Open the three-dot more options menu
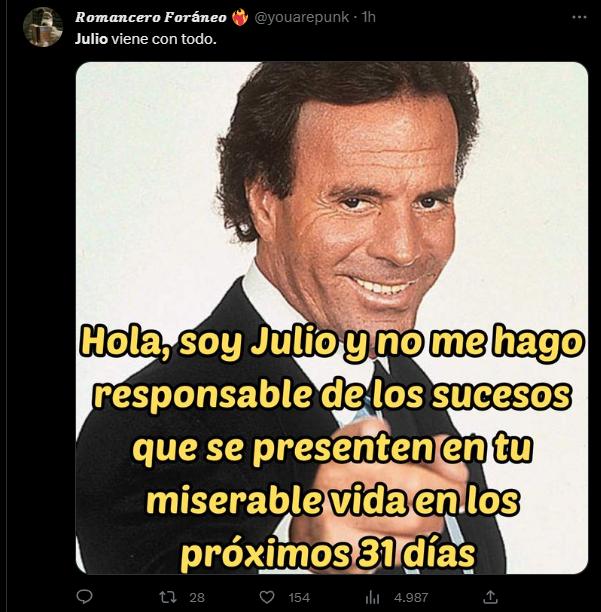This screenshot has height=612, width=601. point(579,17)
